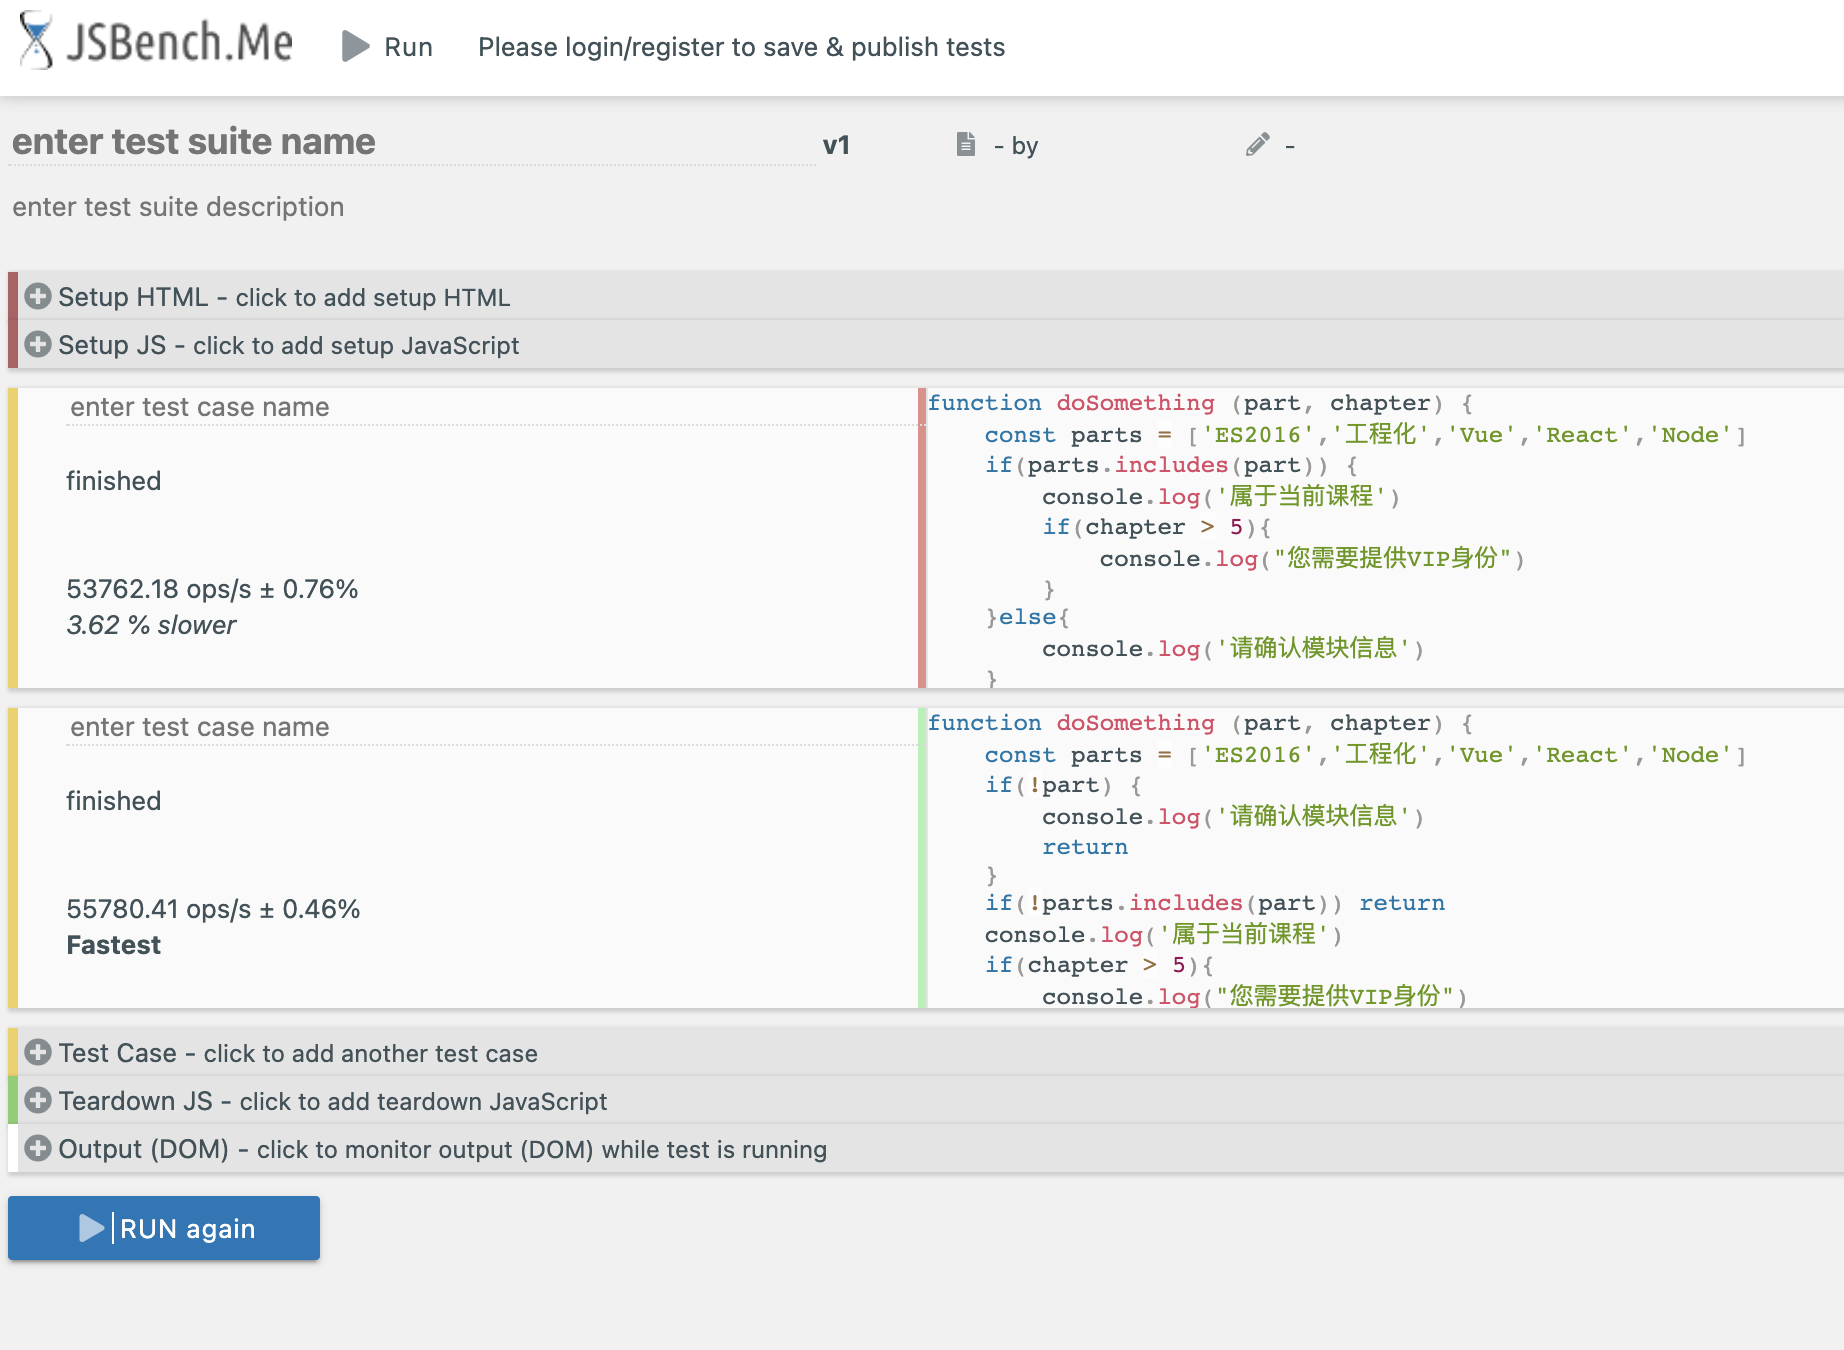1844x1350 pixels.
Task: Click plus icon beside Setup HTML
Action: coord(38,297)
